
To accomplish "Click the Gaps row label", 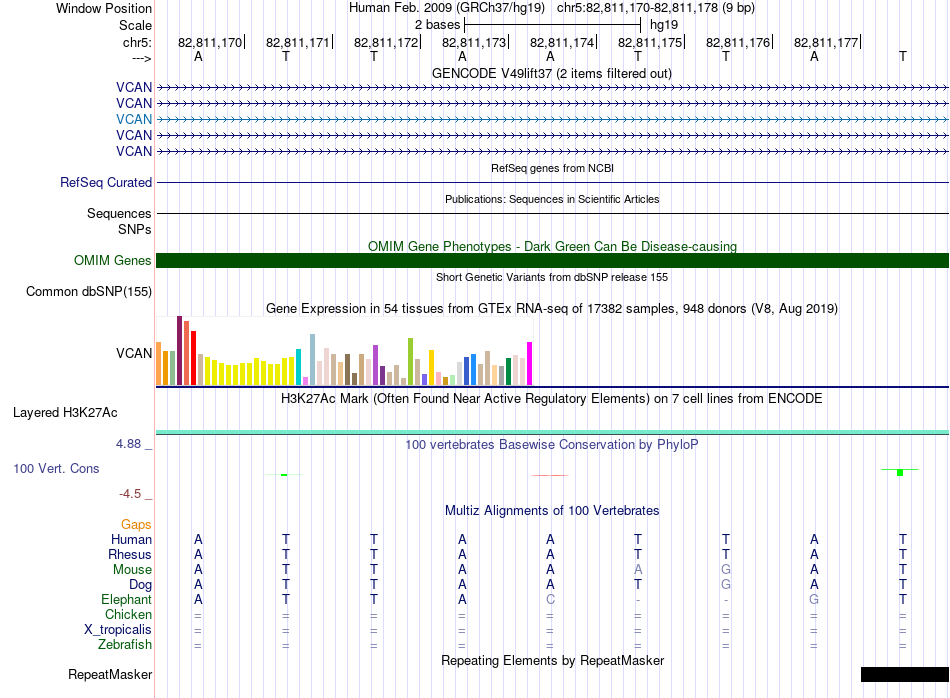I will click(136, 524).
